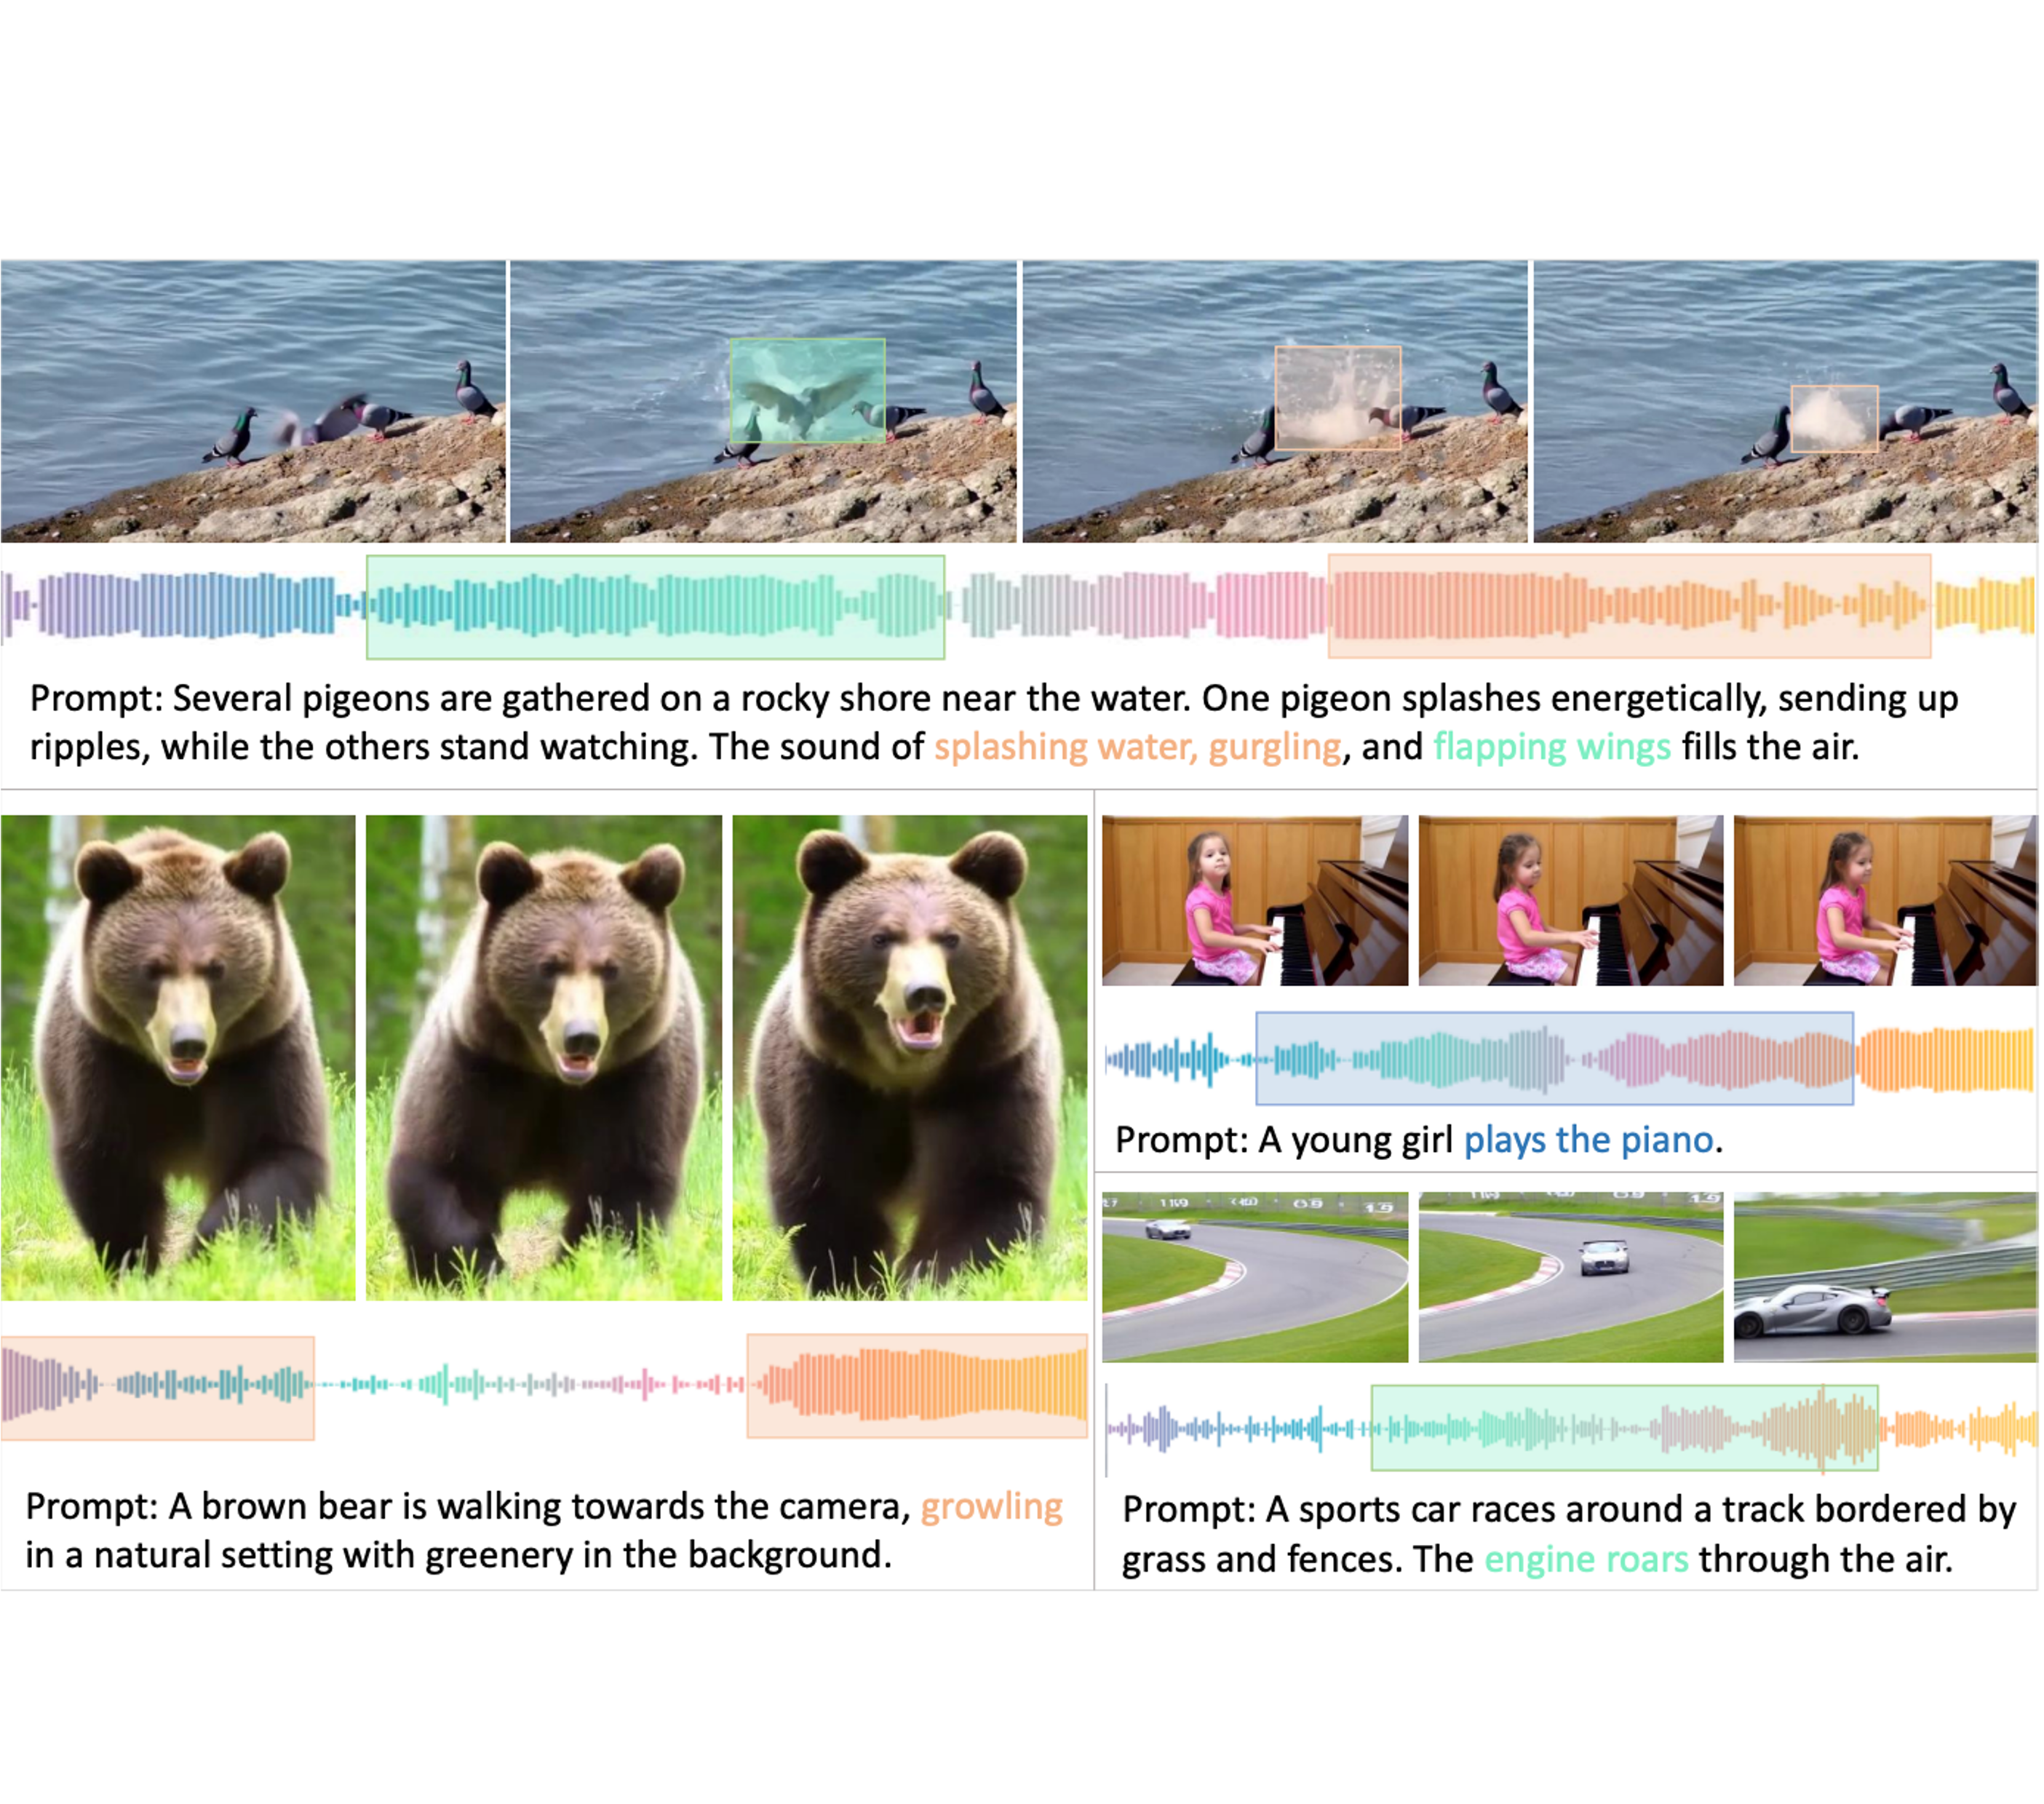Image resolution: width=2044 pixels, height=1804 pixels.
Task: Click the first pigeon frame thumbnail
Action: point(252,401)
